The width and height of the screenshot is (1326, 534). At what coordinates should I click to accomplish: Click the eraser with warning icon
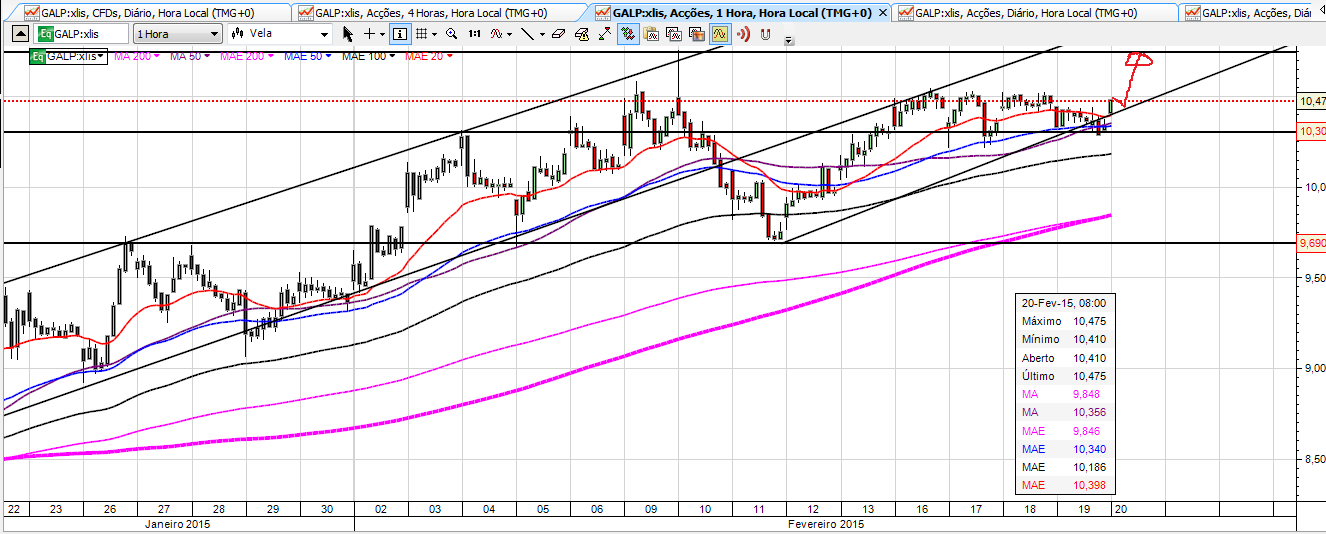(x=581, y=34)
